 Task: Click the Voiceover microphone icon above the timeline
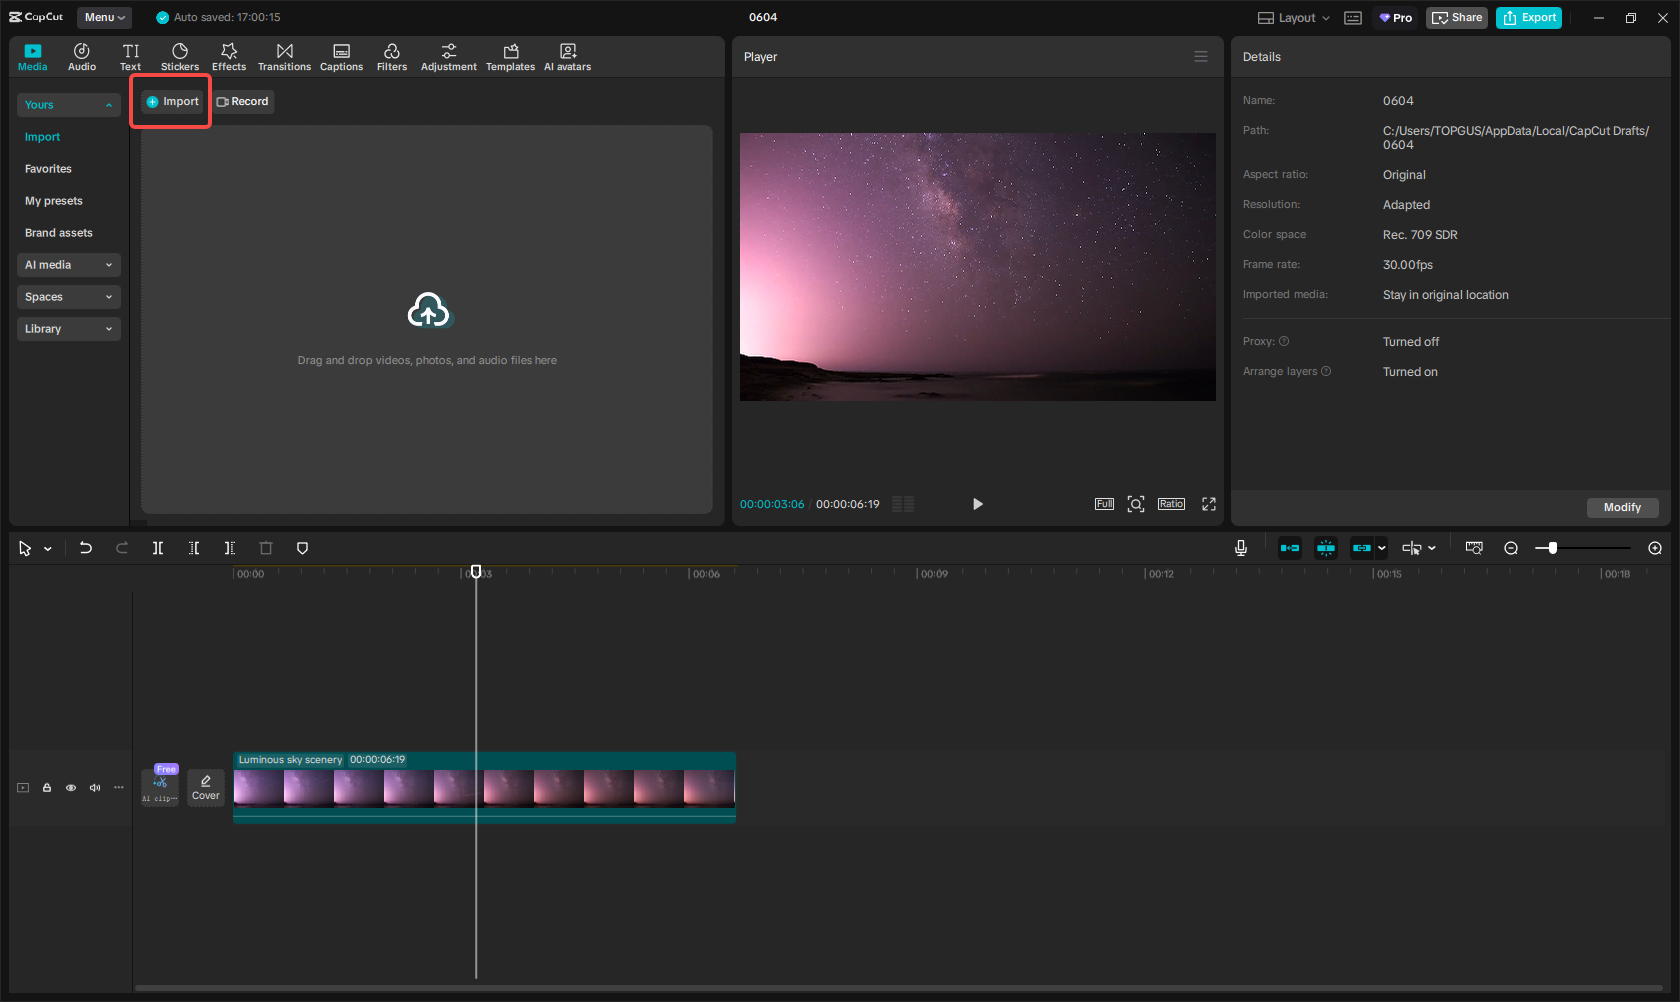pos(1240,548)
